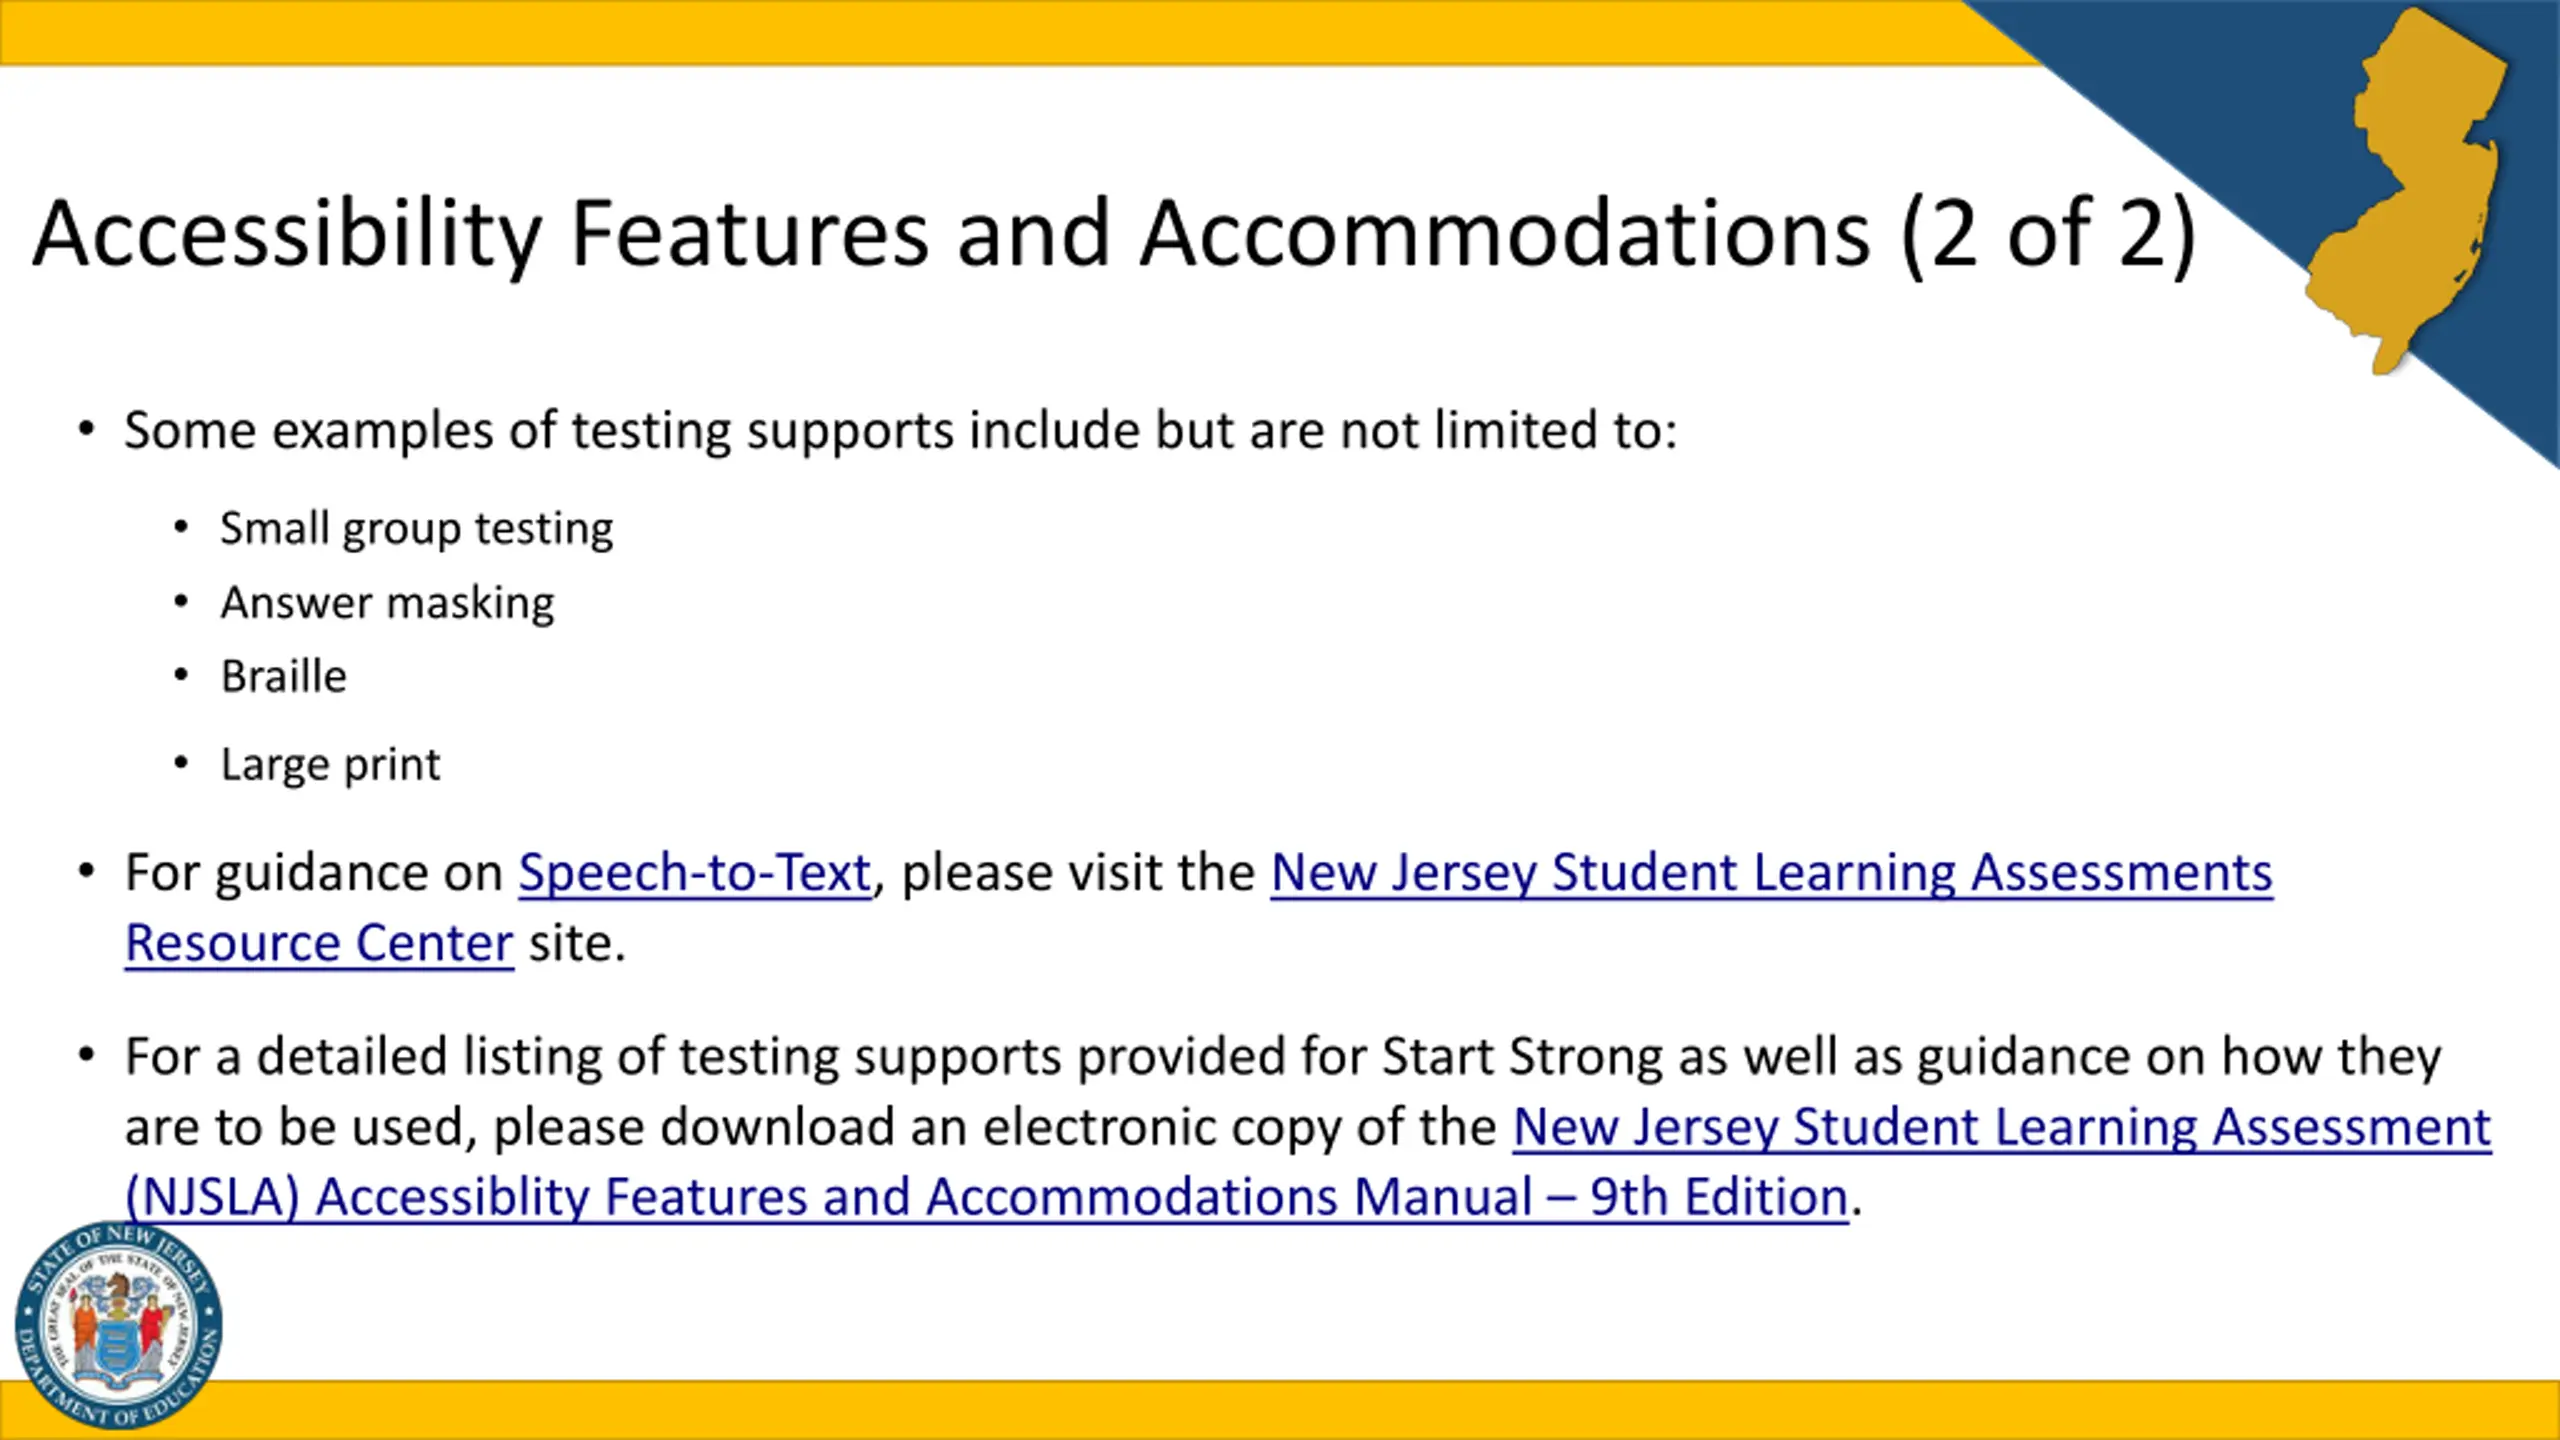Click the Some examples of testing supports line
Image resolution: width=2560 pixels, height=1440 pixels.
(900, 431)
